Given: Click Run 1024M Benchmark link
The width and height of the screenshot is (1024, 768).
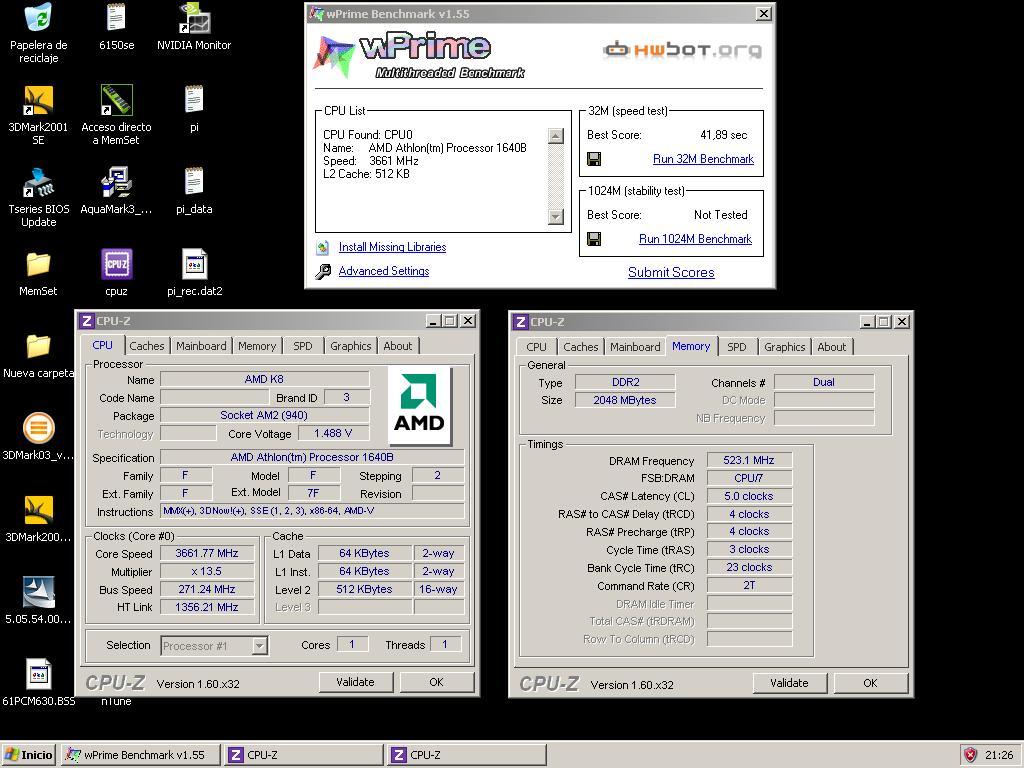Looking at the screenshot, I should coord(696,239).
